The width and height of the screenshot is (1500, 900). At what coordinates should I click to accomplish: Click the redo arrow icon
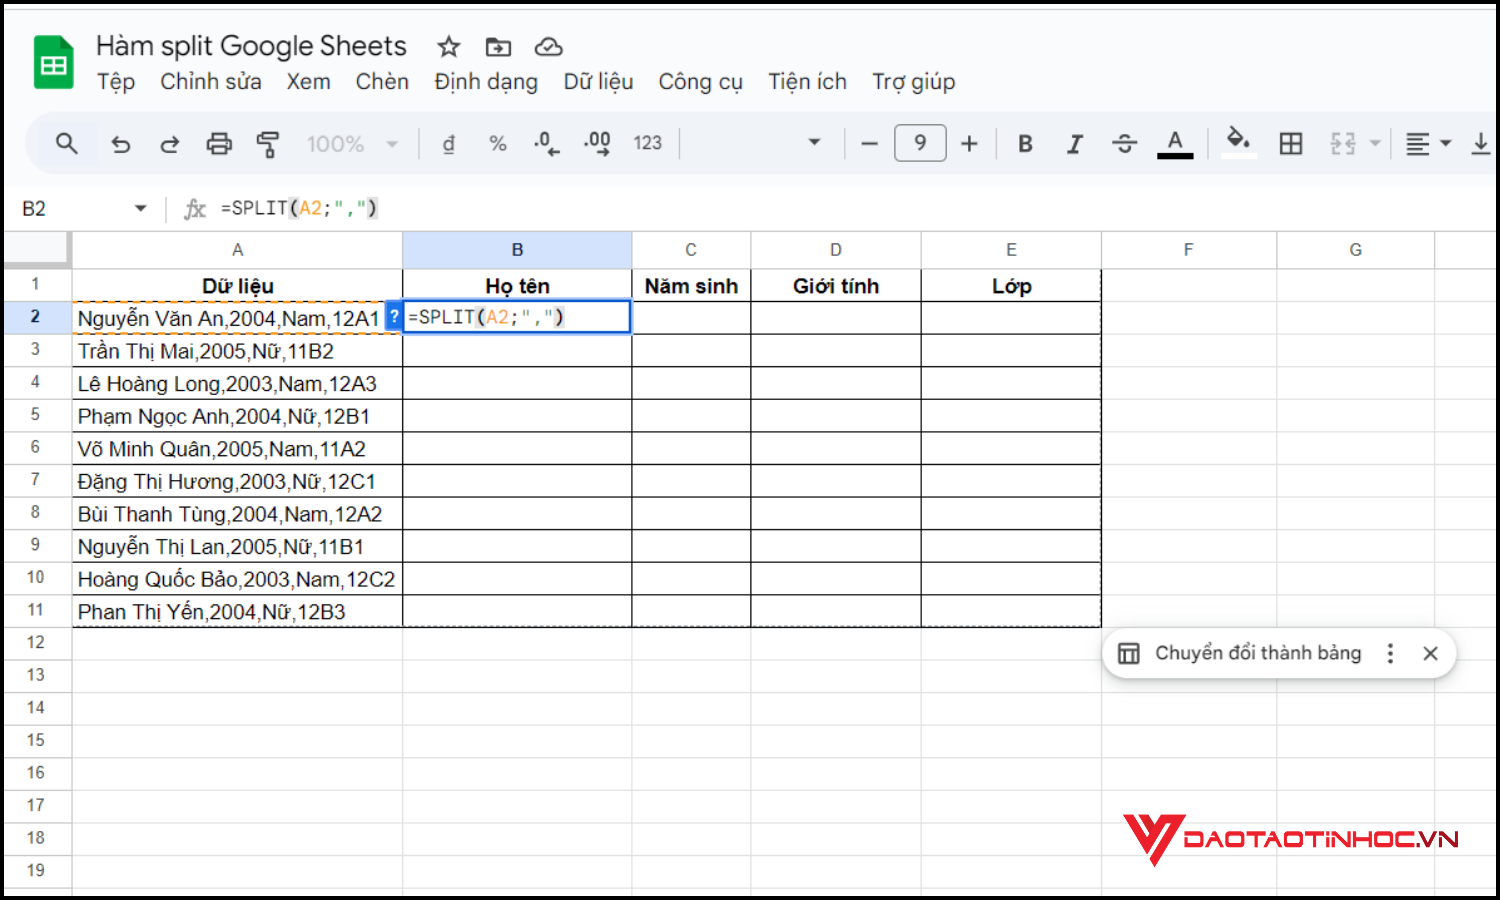[x=170, y=144]
